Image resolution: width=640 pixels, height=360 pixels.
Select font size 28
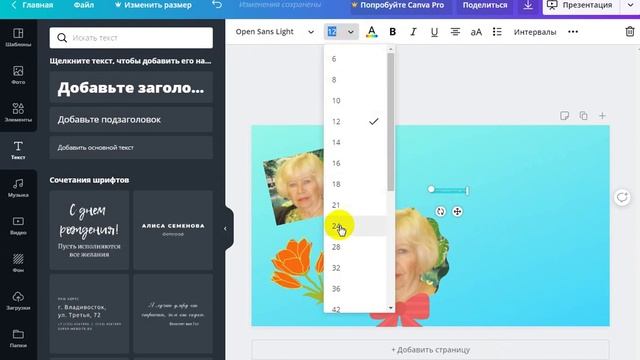tap(355, 247)
